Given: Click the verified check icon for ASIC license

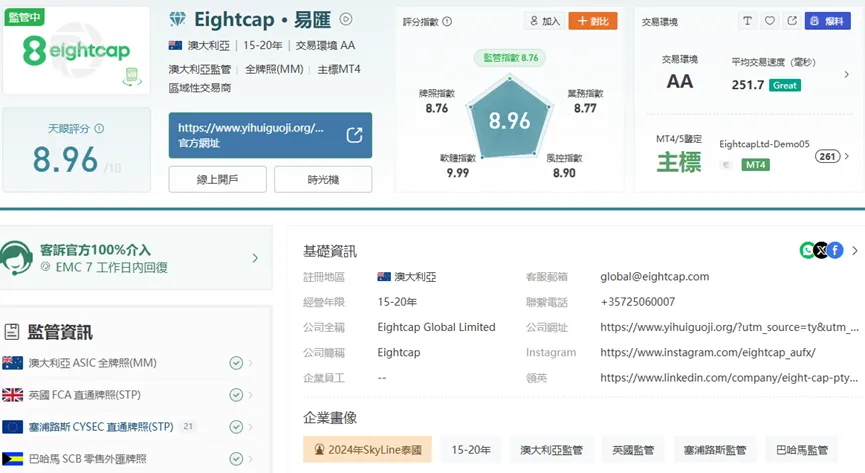Looking at the screenshot, I should (x=236, y=363).
